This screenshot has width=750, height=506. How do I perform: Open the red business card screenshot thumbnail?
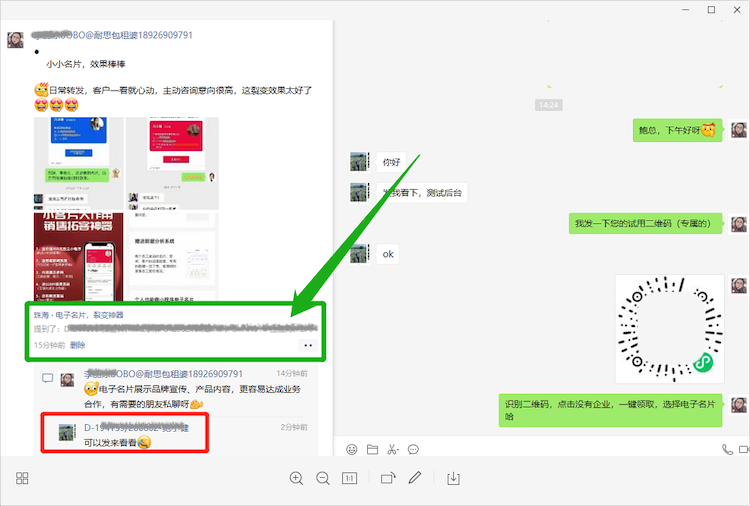173,163
